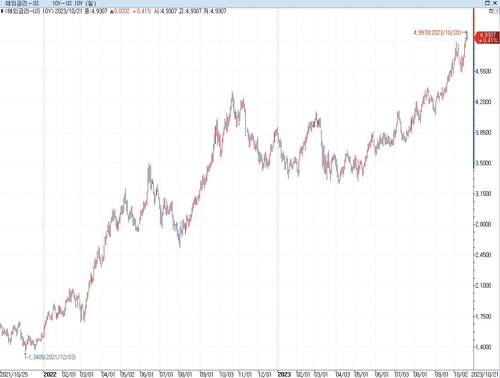
Task: Click the 2021/10/25 start date label
Action: click(x=14, y=374)
